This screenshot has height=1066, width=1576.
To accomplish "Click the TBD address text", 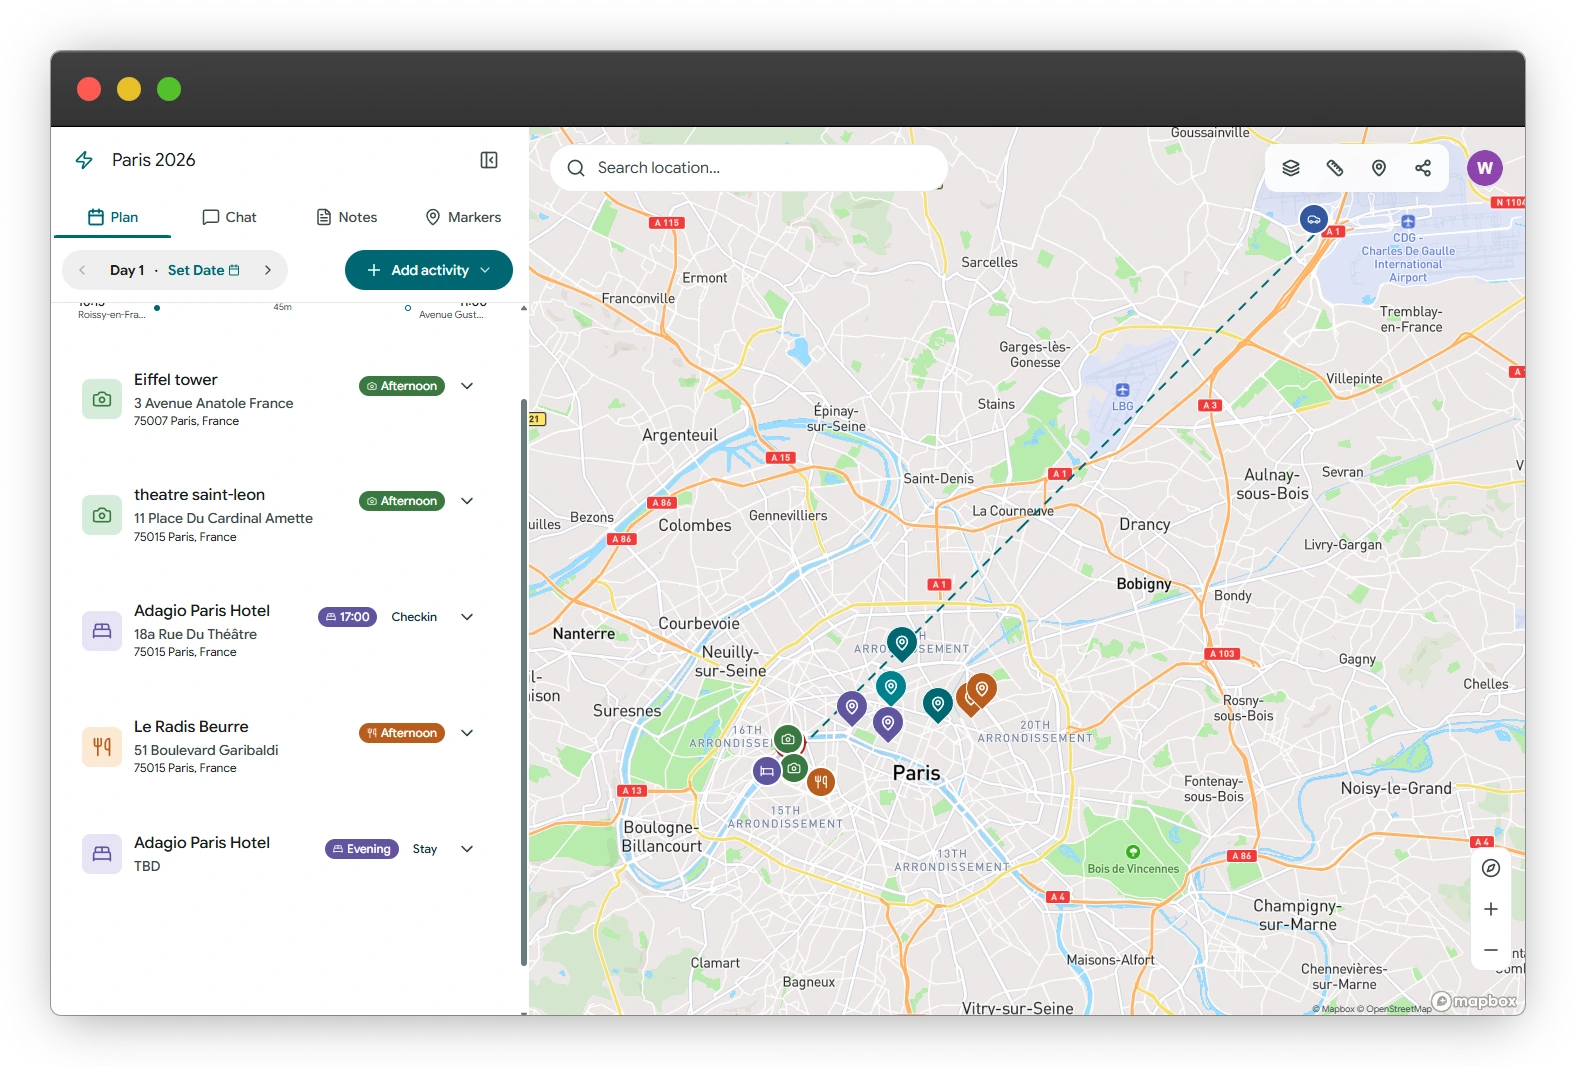I will [147, 866].
